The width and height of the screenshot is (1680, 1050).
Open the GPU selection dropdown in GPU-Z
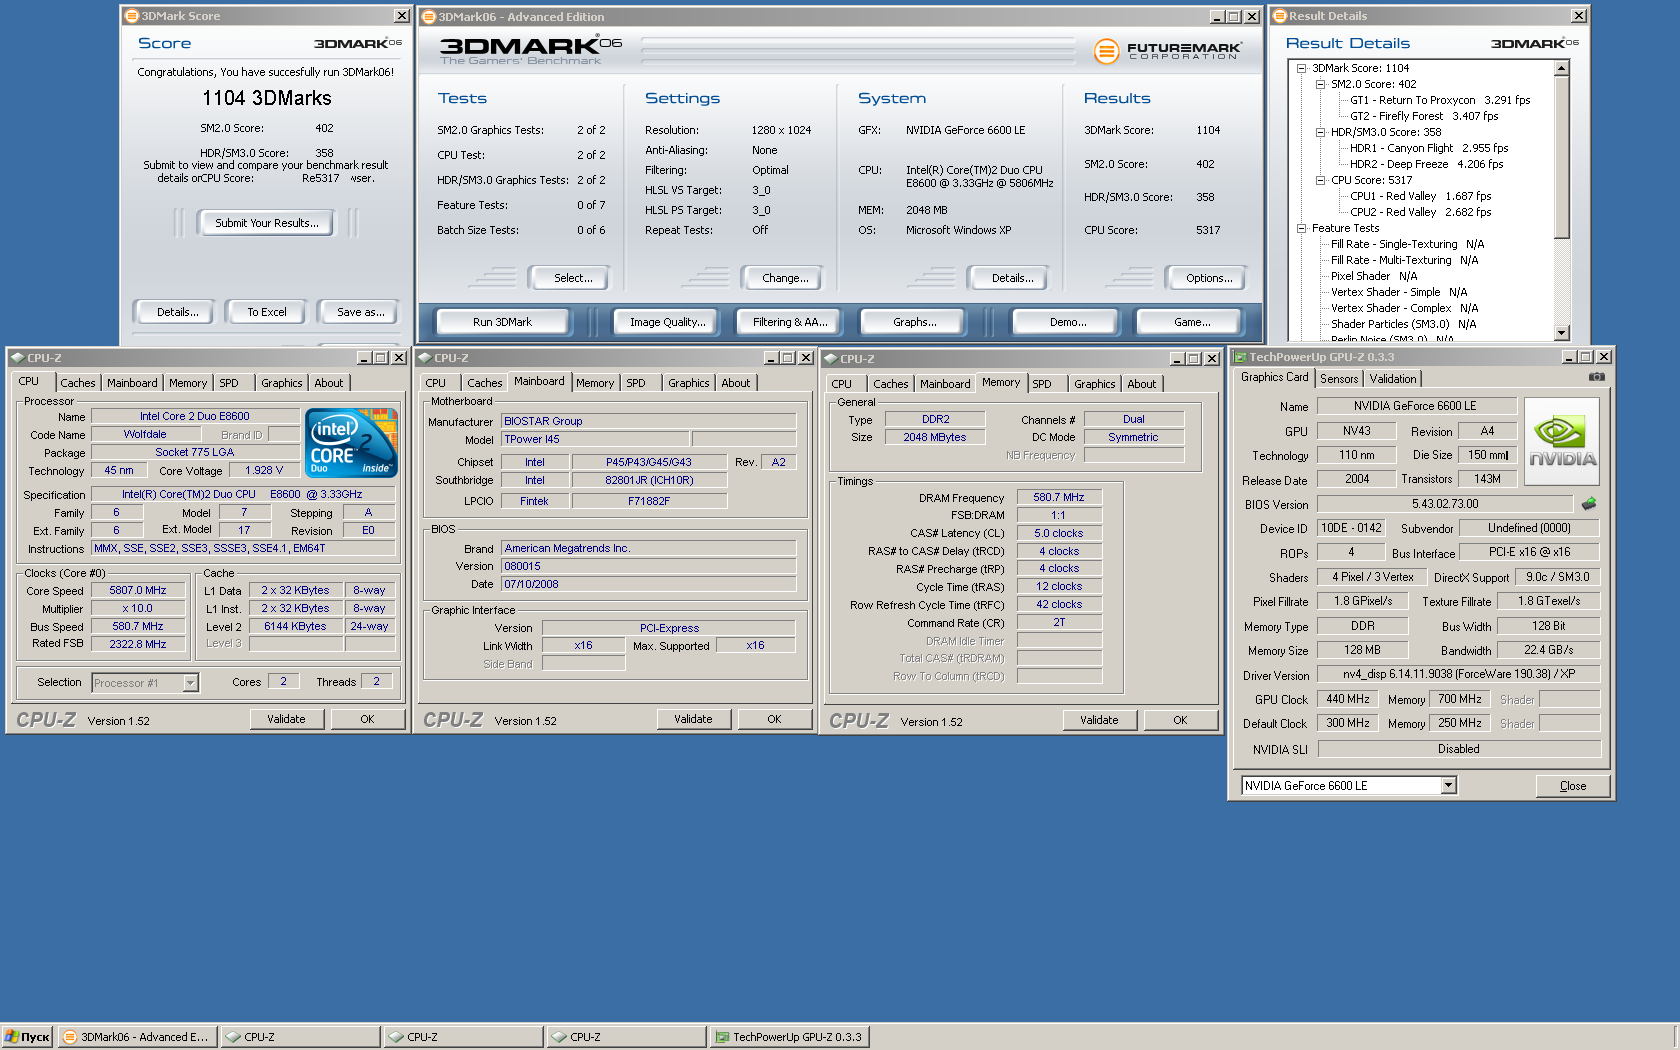tap(1448, 786)
